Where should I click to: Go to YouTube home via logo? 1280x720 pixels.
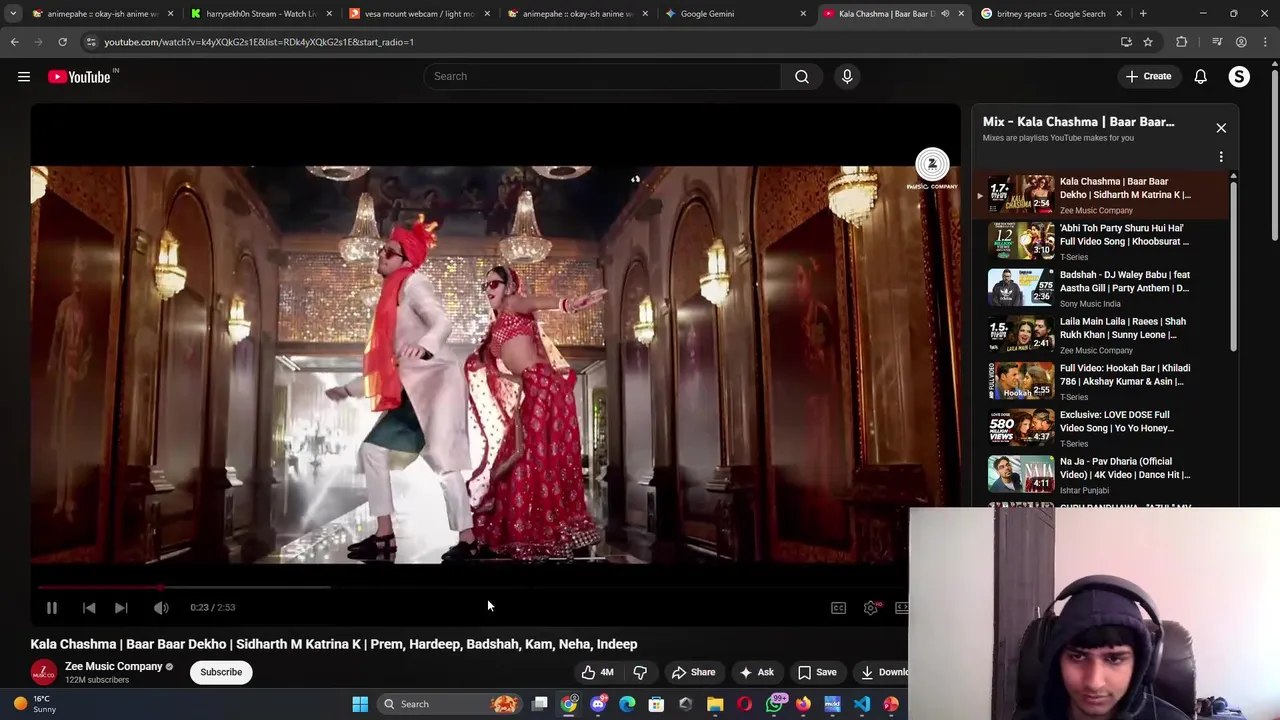click(x=79, y=76)
